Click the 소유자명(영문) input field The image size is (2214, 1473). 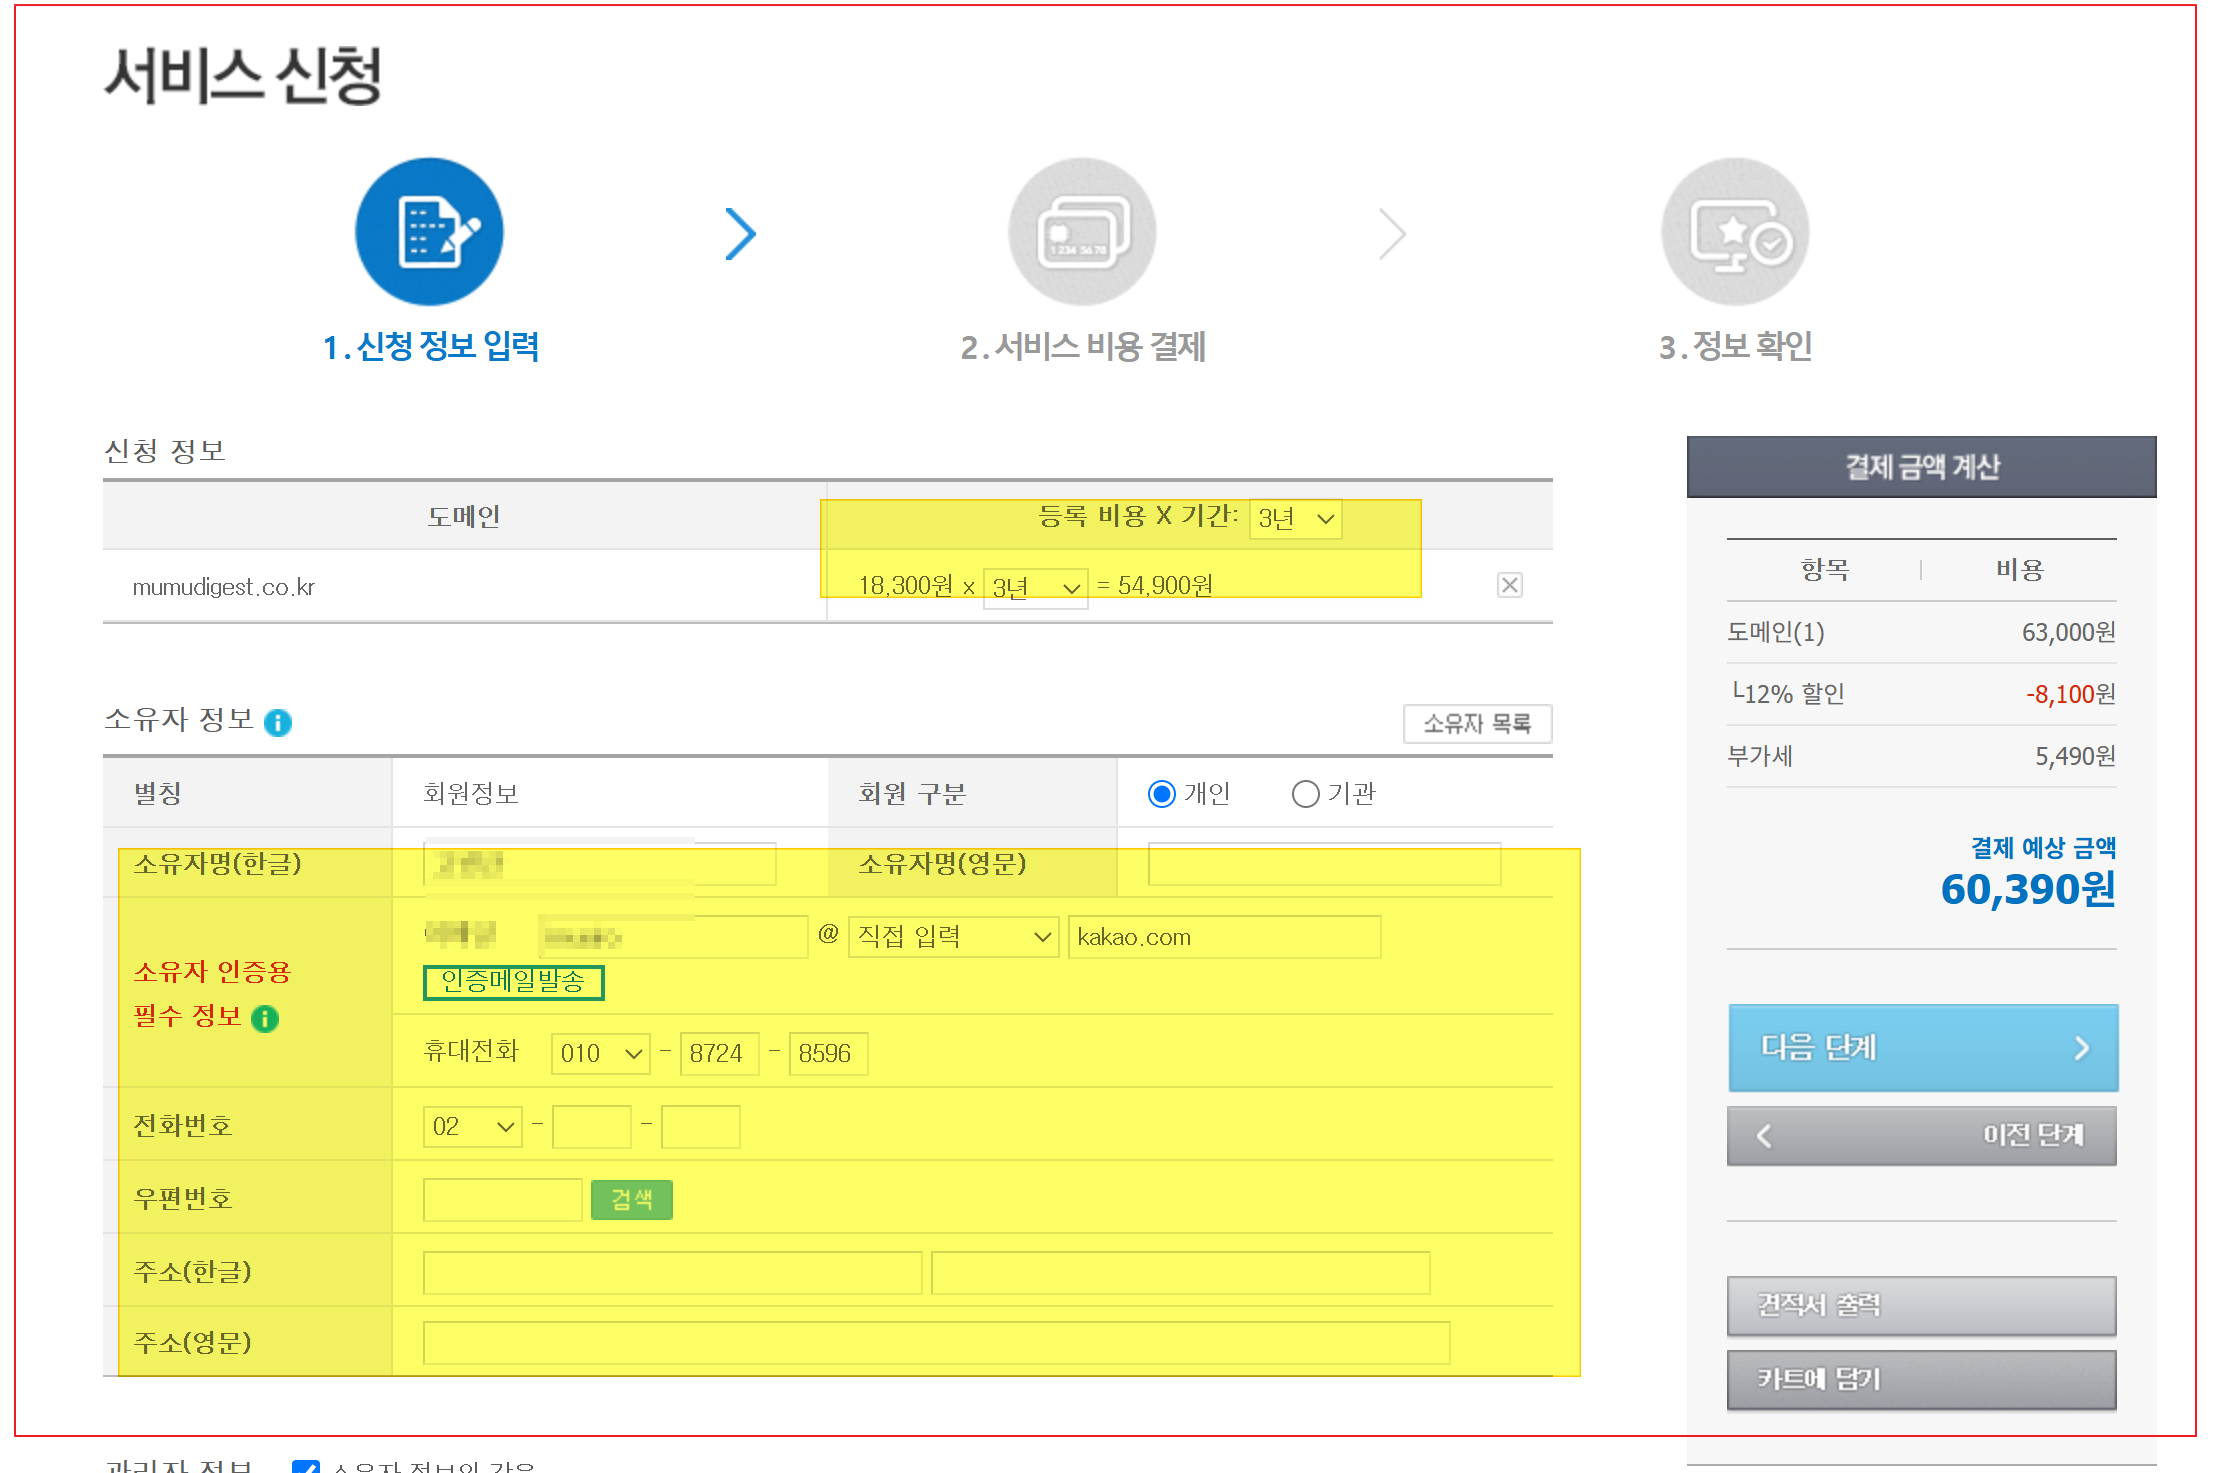click(x=1324, y=864)
